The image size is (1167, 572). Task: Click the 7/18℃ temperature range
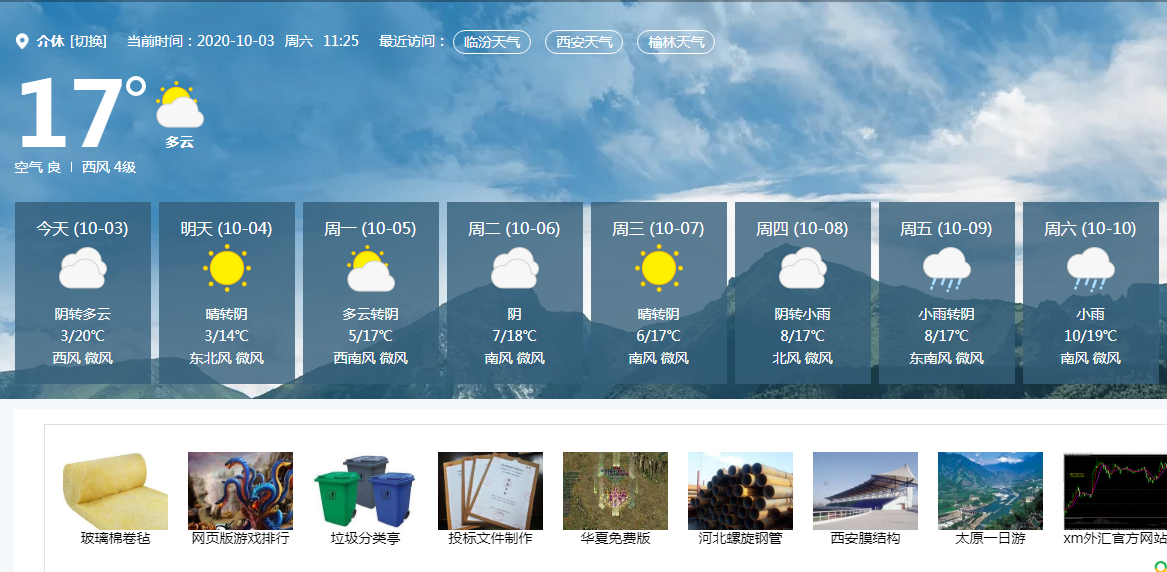coord(514,336)
